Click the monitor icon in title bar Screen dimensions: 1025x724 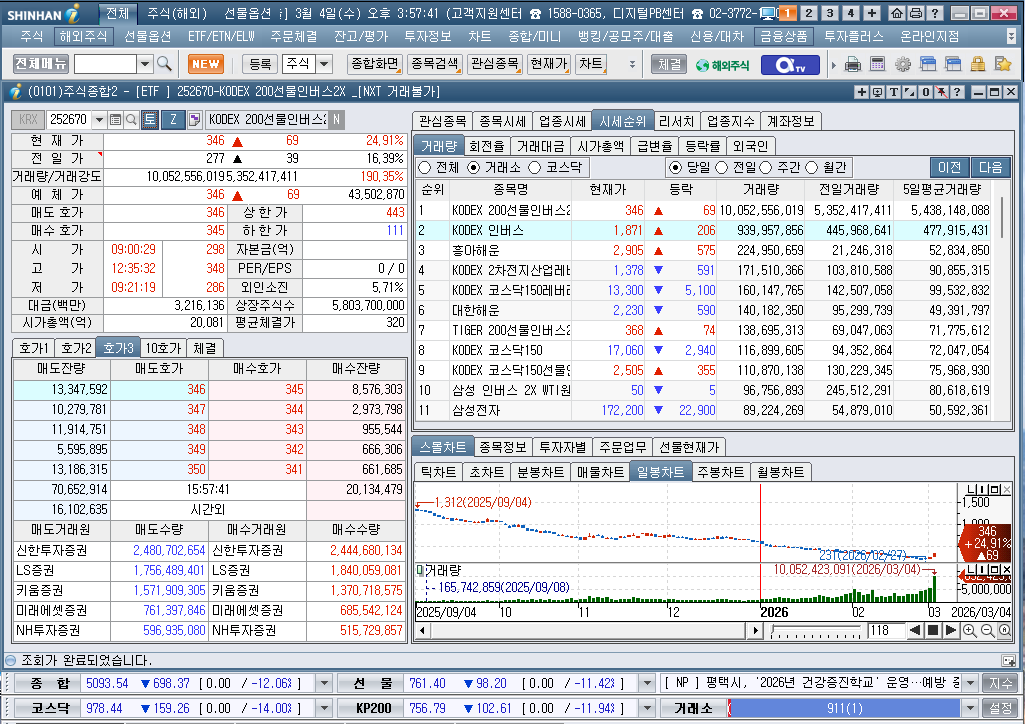pyautogui.click(x=769, y=13)
